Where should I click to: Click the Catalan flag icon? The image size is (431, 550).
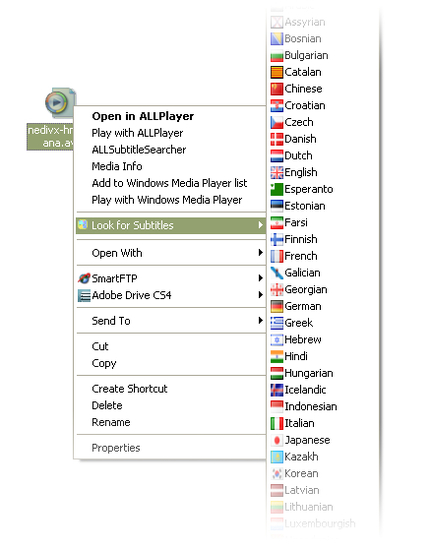pos(277,72)
